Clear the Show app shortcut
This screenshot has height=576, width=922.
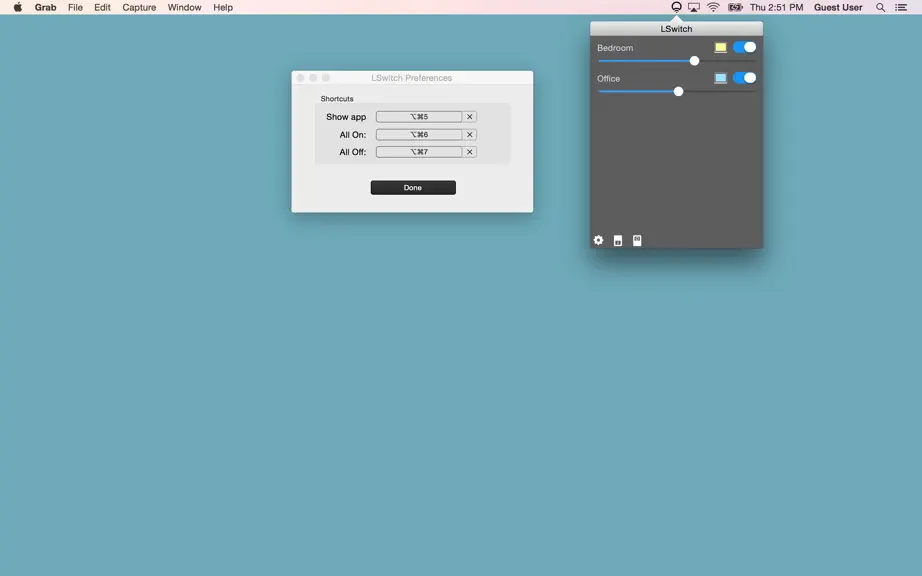click(469, 116)
